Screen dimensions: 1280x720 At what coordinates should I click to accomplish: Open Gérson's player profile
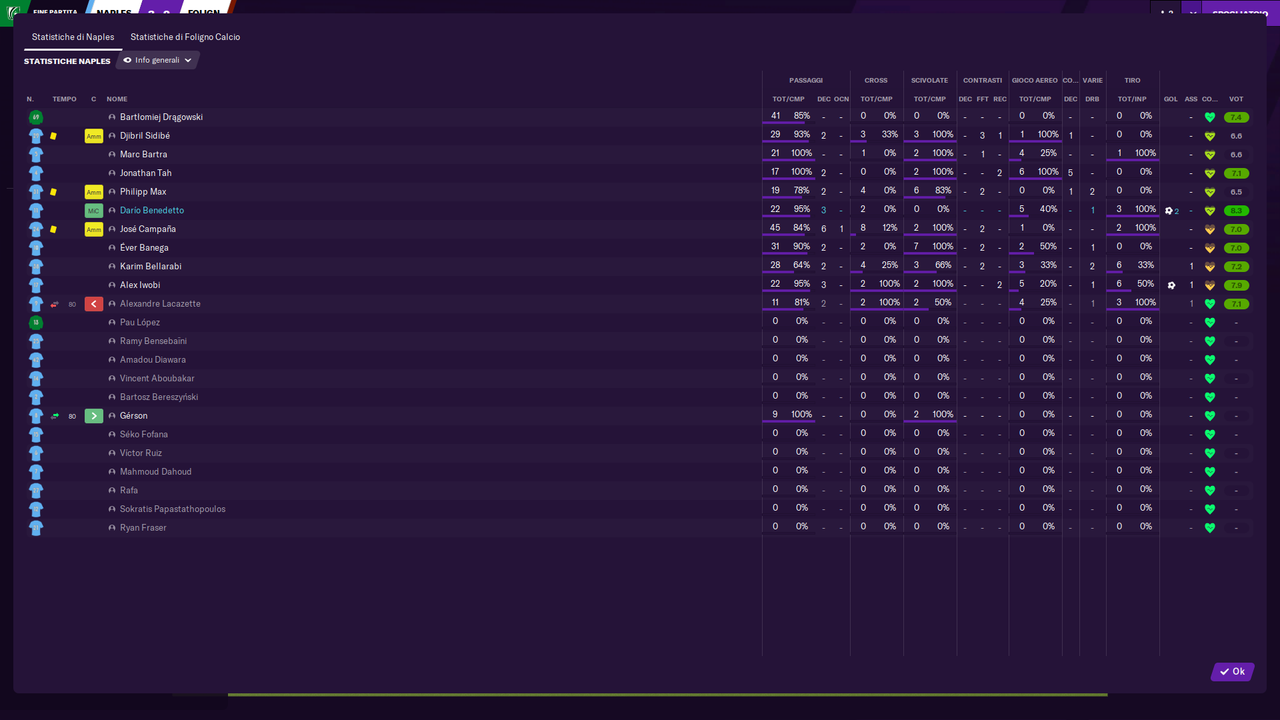coord(134,416)
